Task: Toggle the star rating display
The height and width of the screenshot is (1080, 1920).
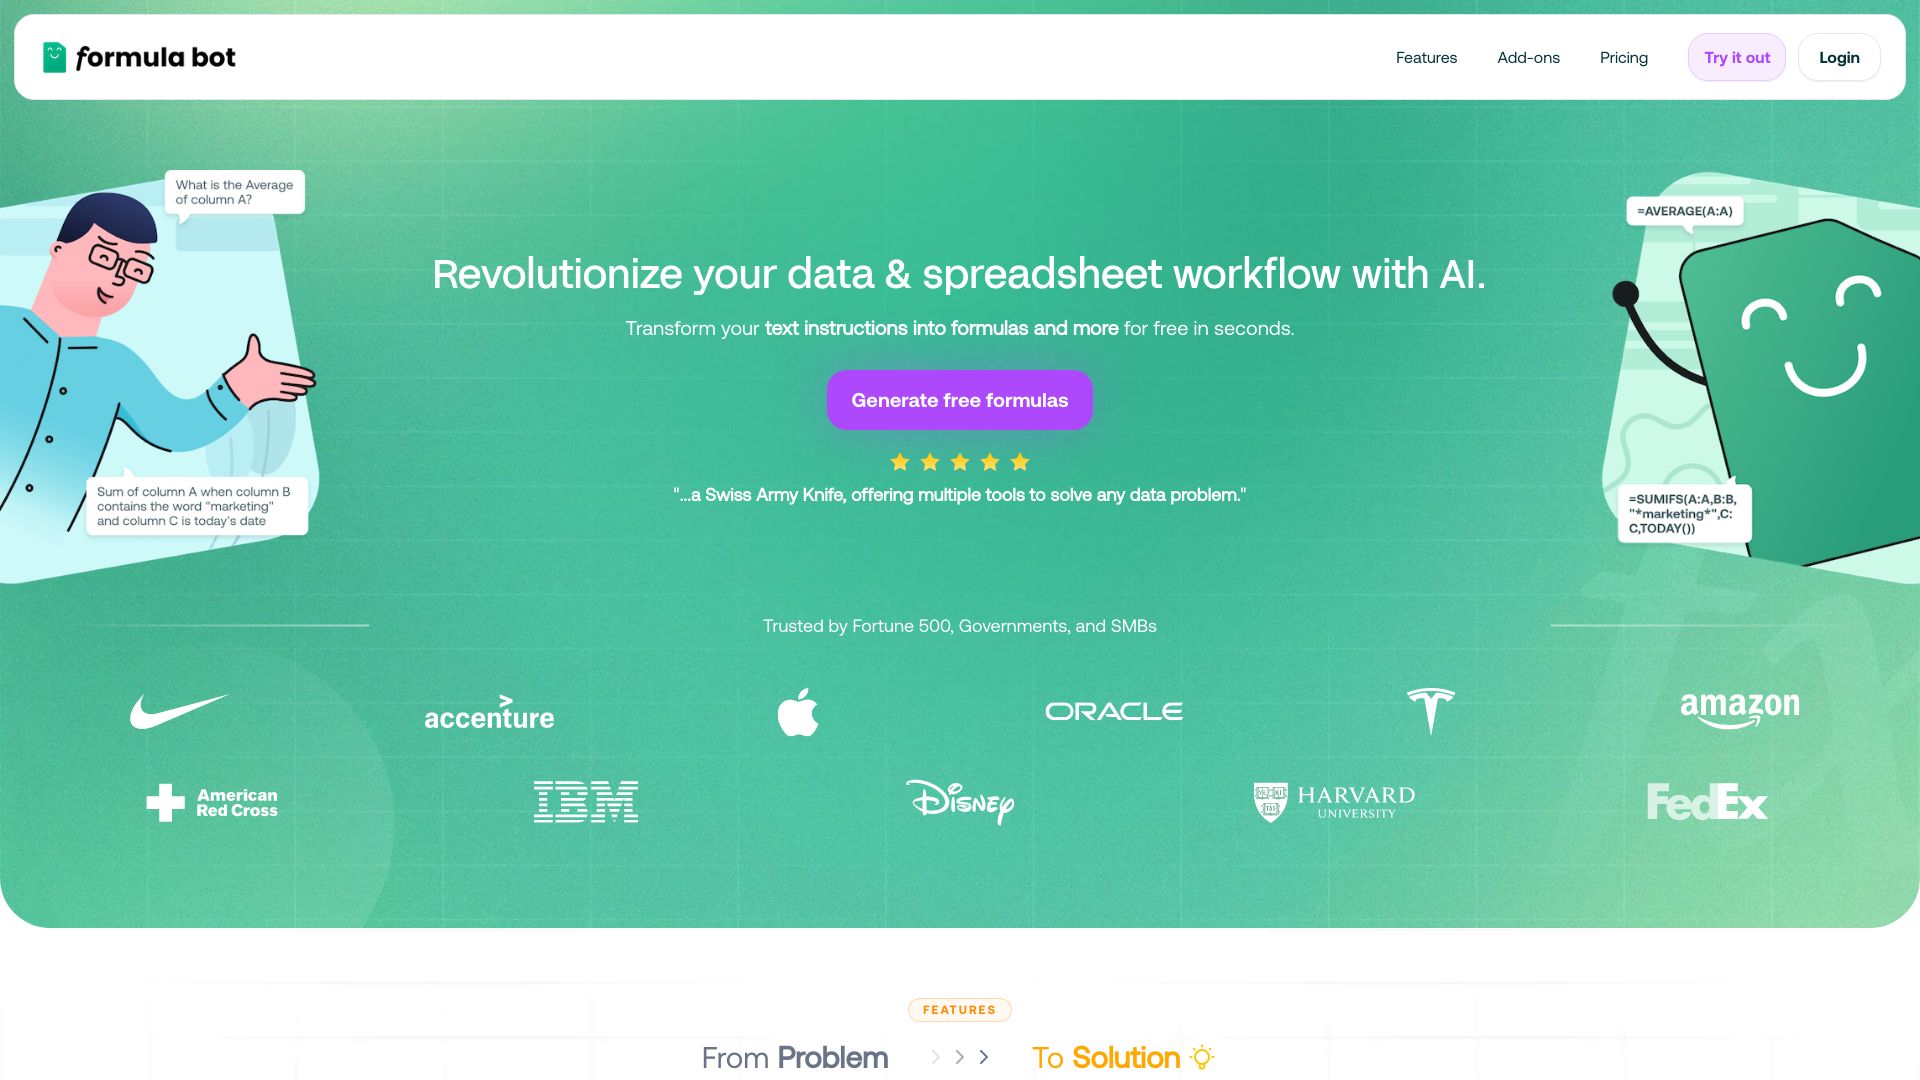Action: 959,462
